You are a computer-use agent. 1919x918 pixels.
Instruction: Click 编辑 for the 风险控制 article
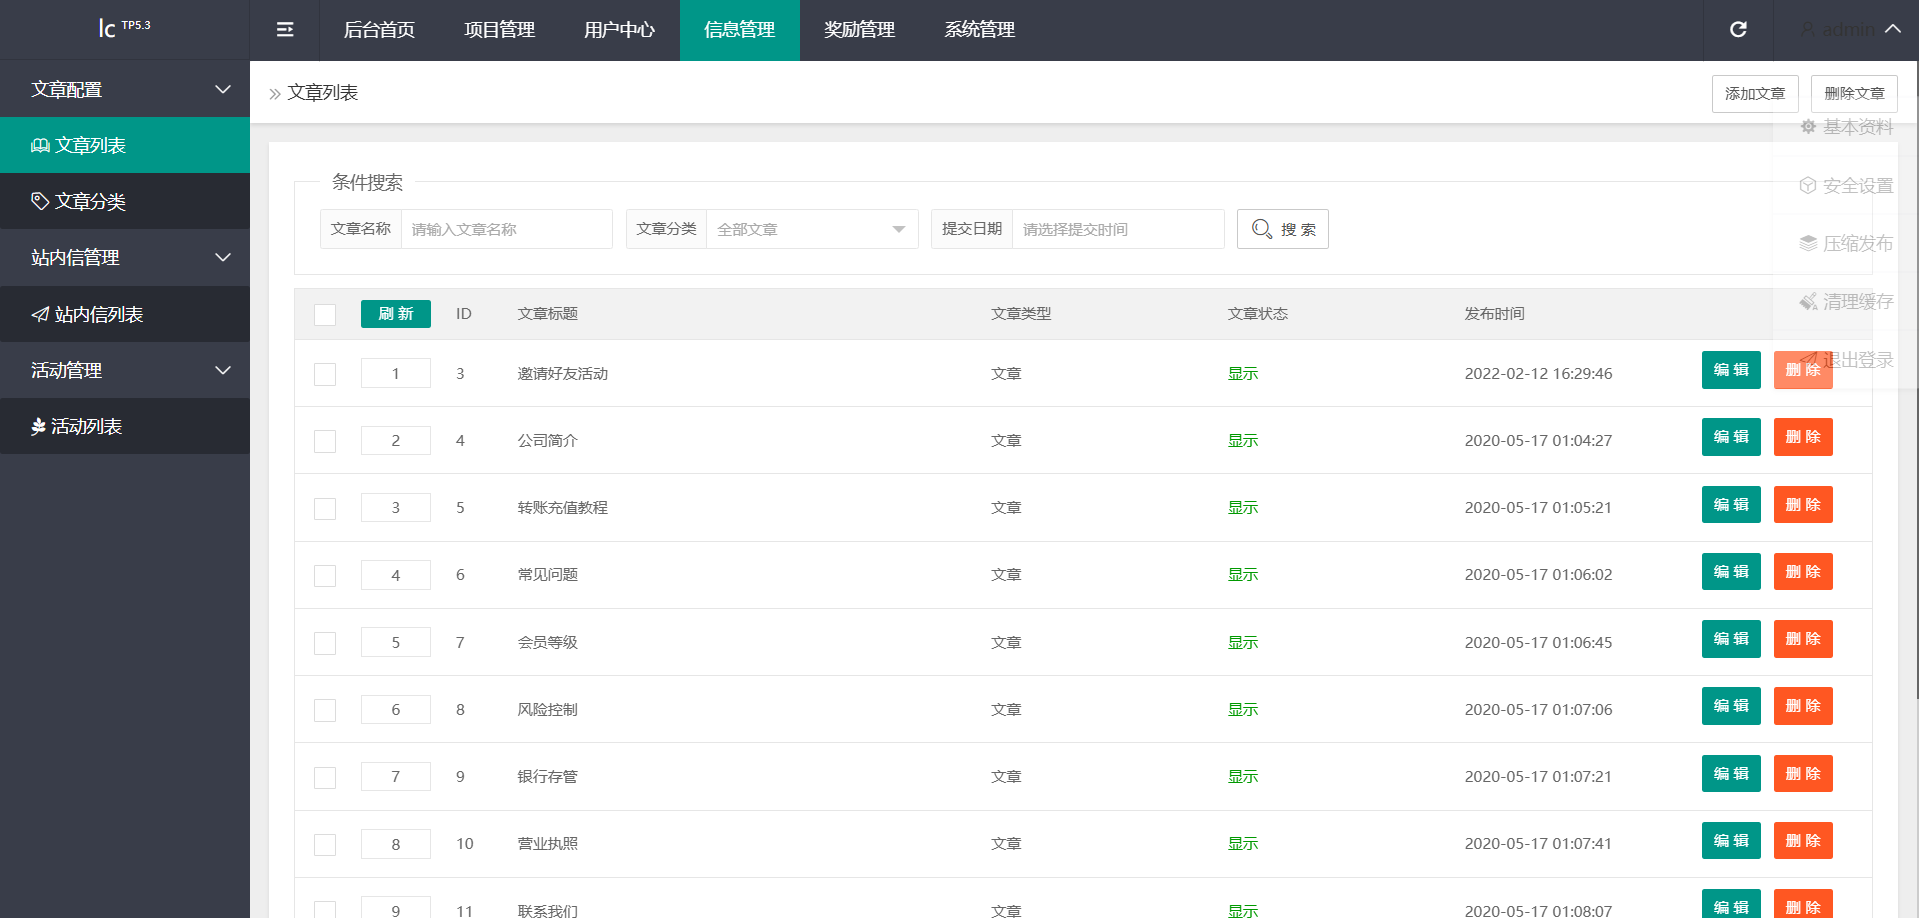click(x=1730, y=706)
